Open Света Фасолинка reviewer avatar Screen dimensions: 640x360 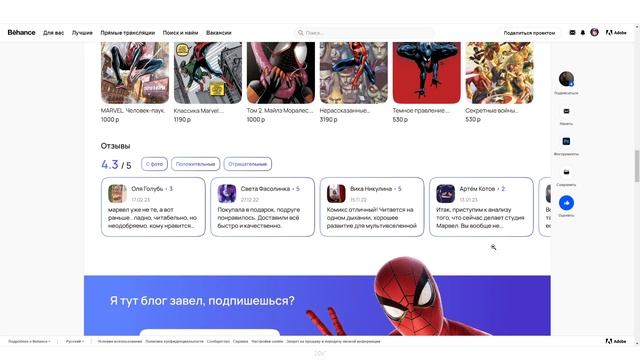tap(227, 193)
